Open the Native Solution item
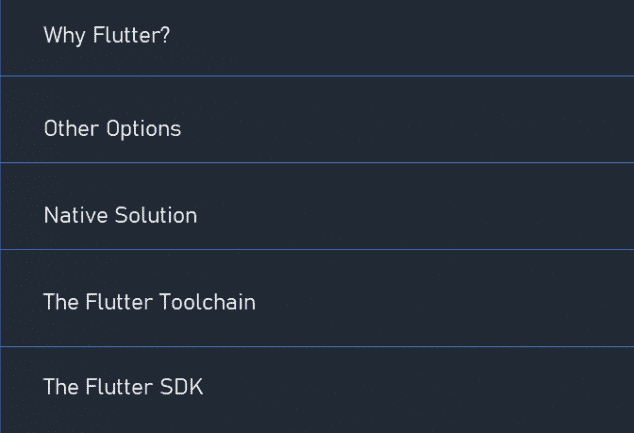634x433 pixels. point(317,206)
